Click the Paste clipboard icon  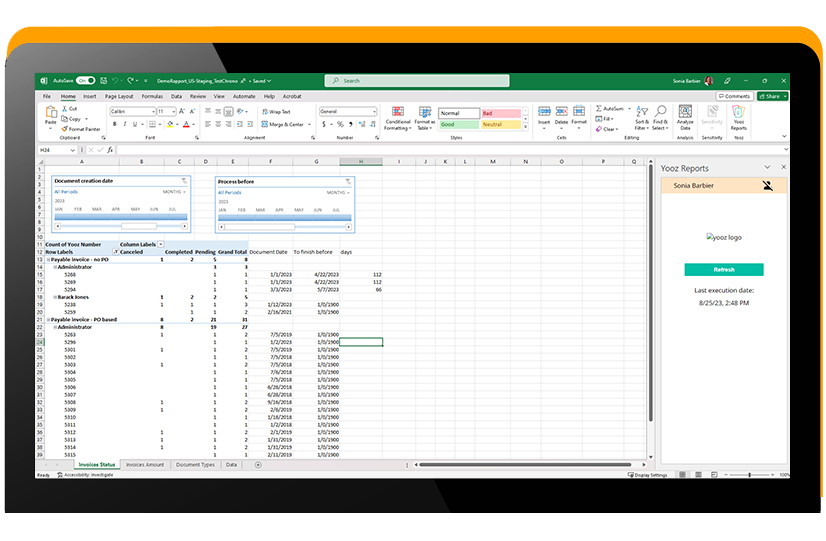[51, 112]
